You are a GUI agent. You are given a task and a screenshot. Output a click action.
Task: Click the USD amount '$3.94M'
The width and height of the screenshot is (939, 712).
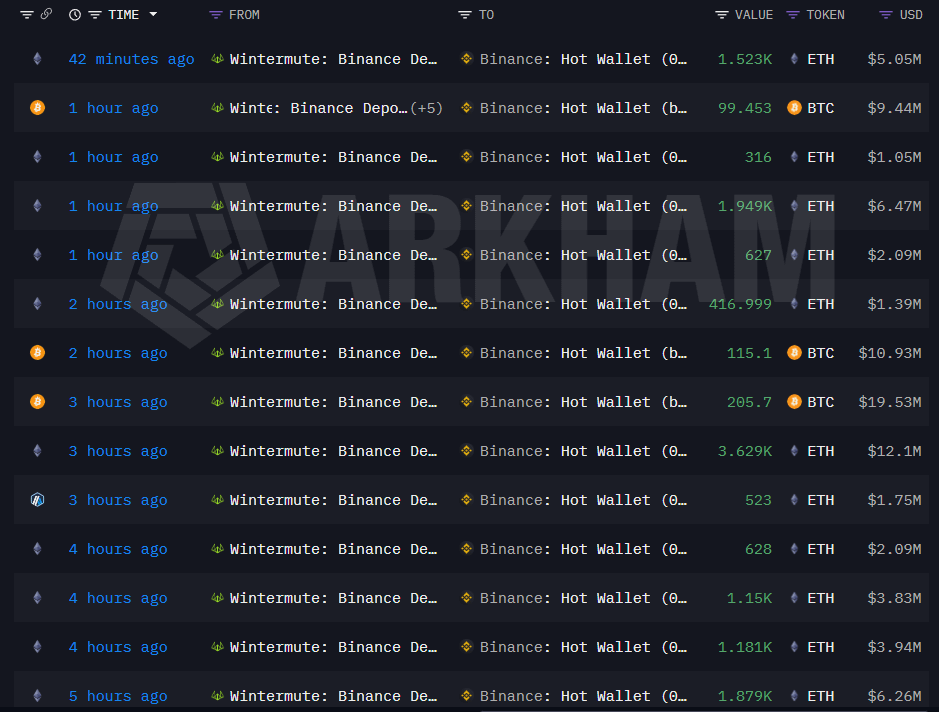coord(894,647)
